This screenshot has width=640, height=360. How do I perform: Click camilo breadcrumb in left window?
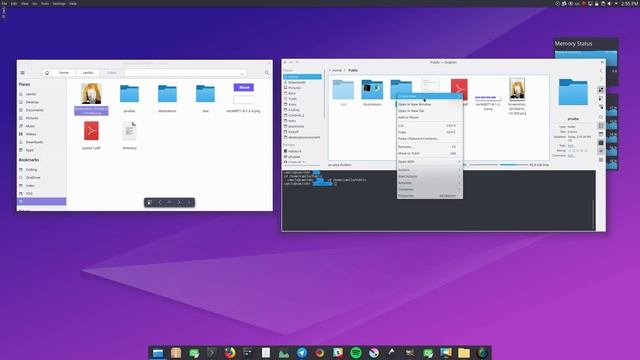tap(88, 73)
